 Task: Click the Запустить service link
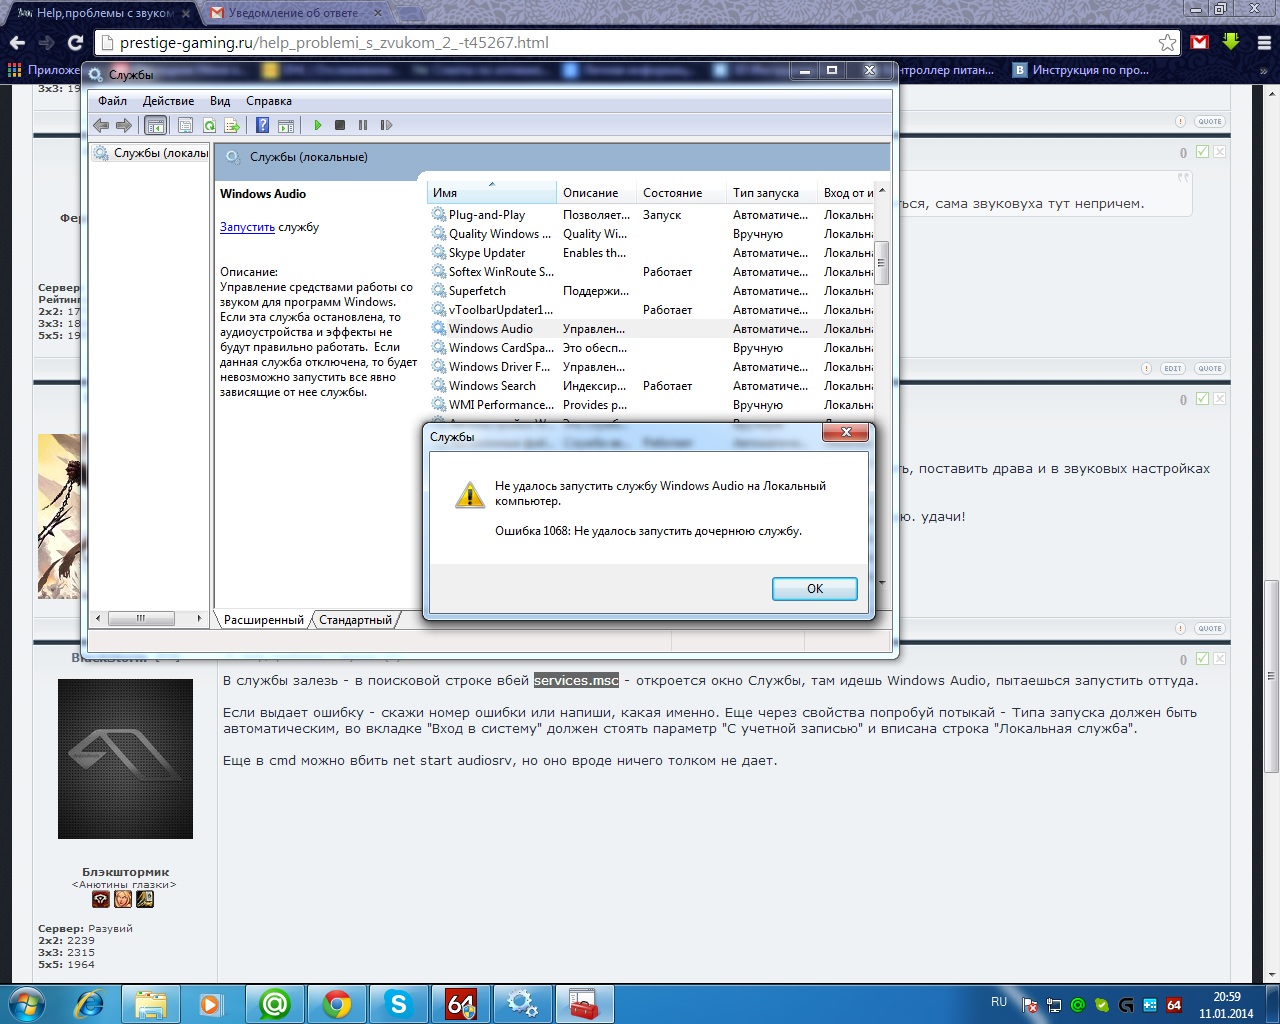(x=247, y=227)
